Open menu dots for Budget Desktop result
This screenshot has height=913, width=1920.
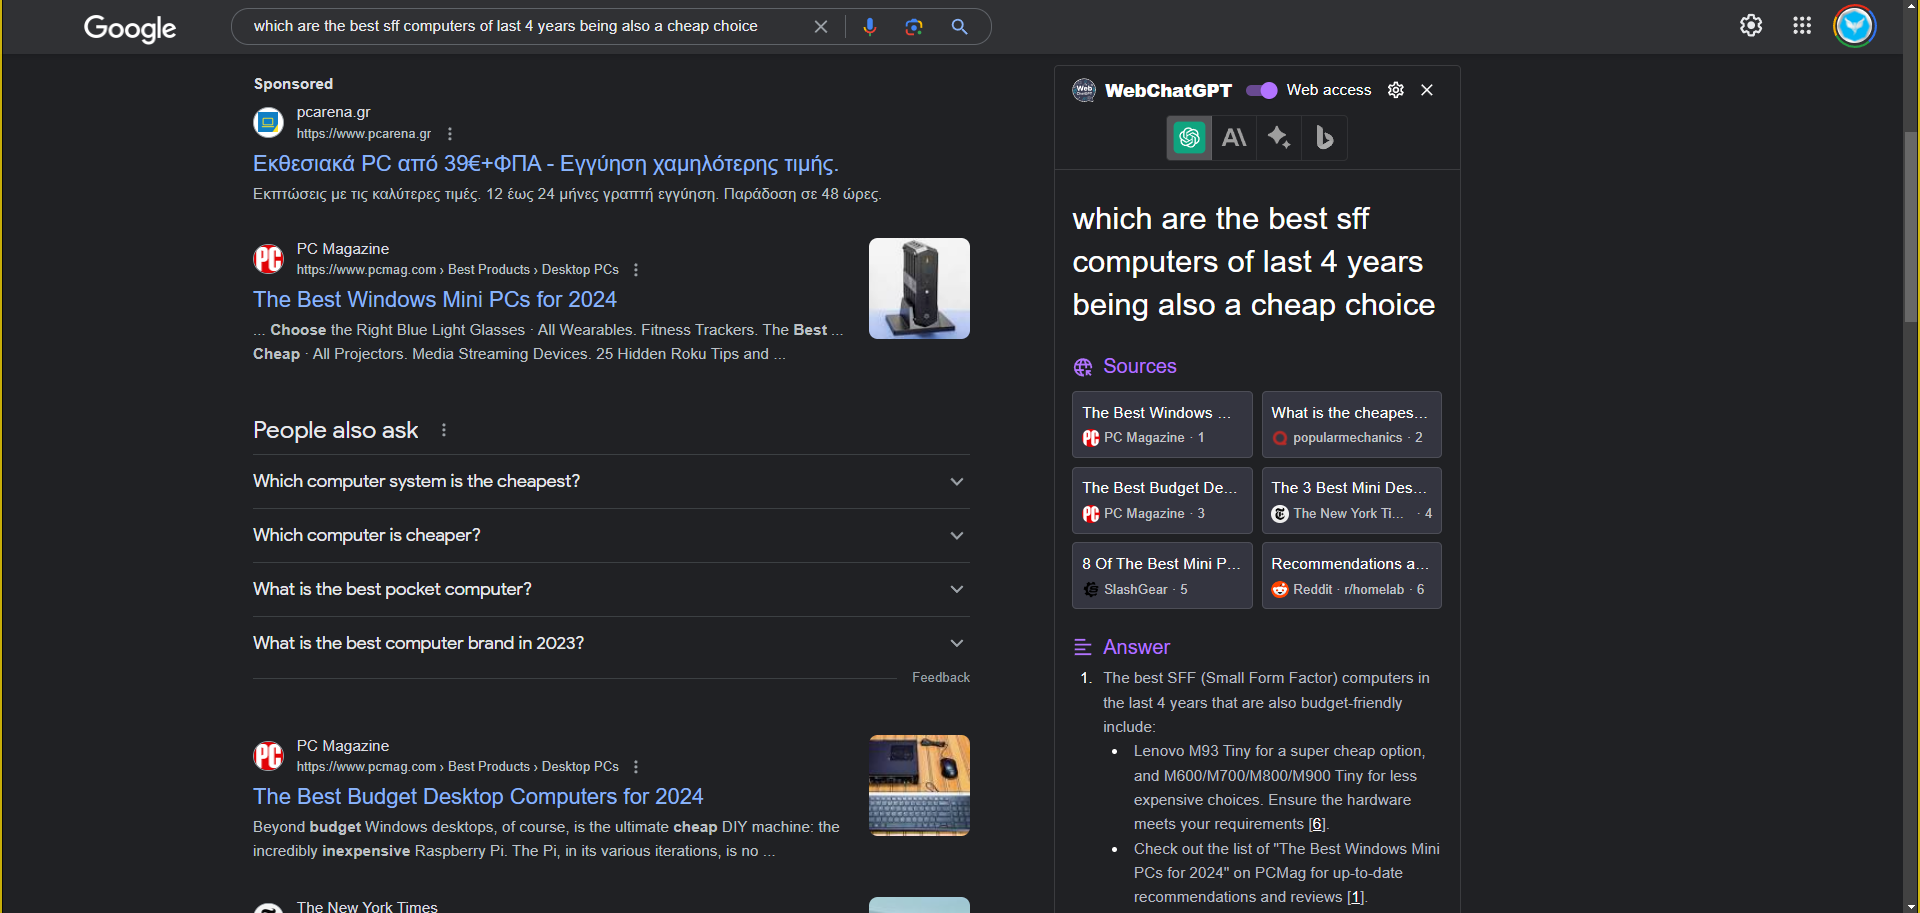pyautogui.click(x=636, y=767)
